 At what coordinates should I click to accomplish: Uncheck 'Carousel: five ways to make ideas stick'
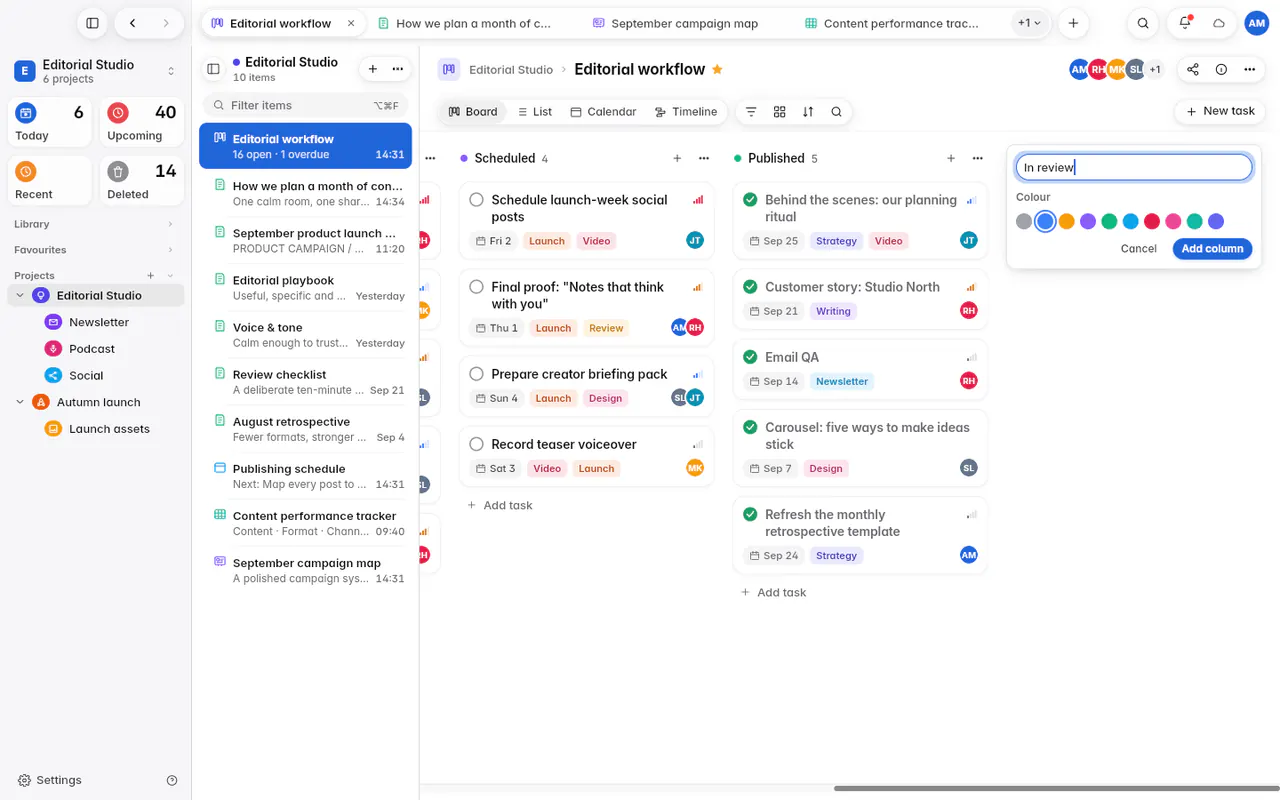coord(750,427)
